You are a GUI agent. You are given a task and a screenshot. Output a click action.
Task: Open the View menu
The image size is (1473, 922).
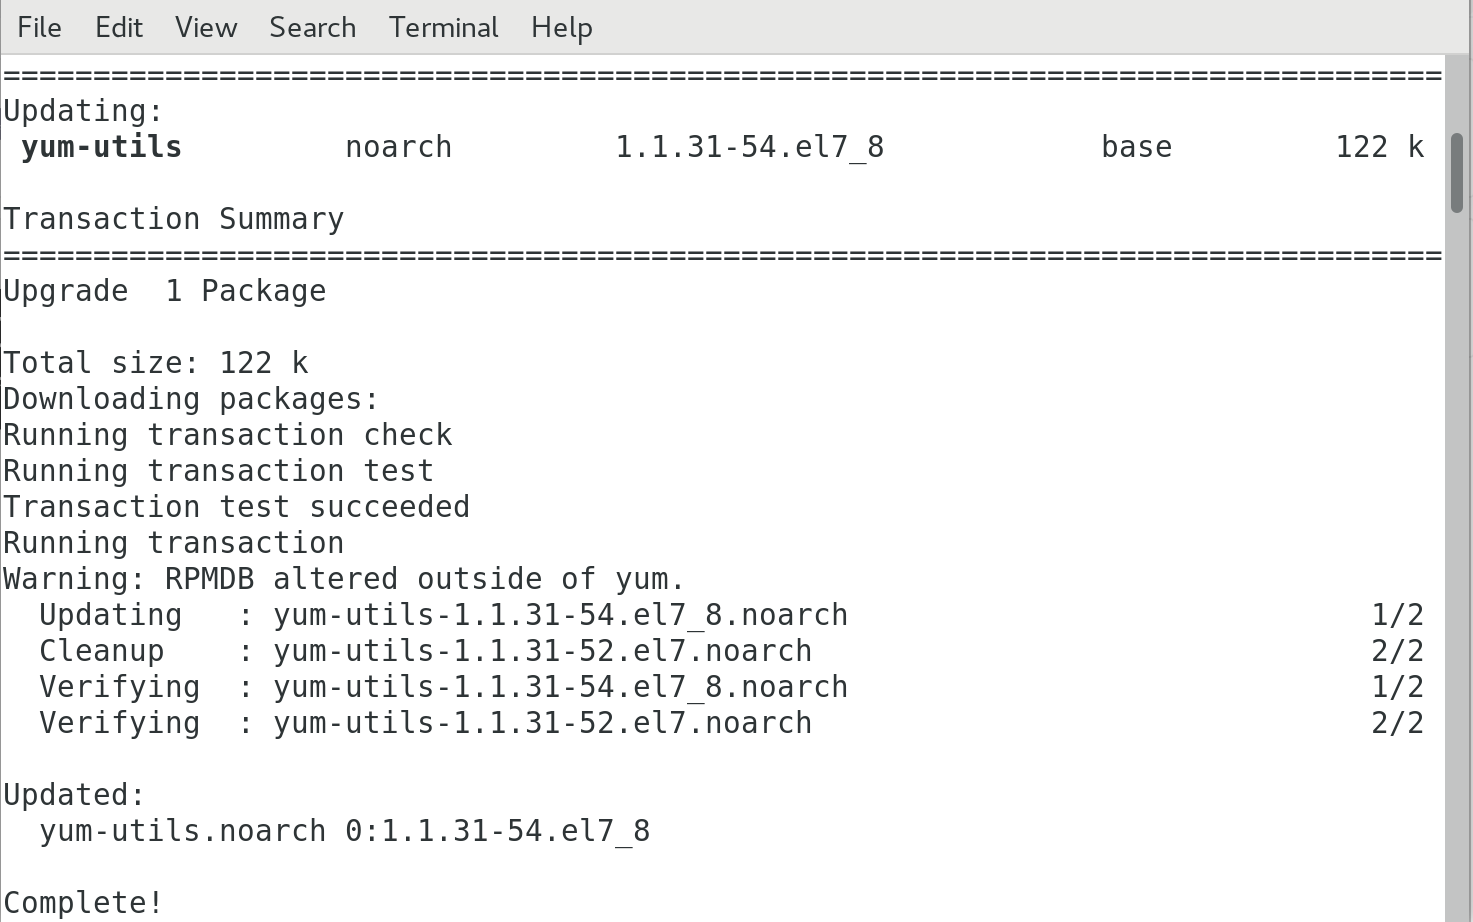coord(206,27)
